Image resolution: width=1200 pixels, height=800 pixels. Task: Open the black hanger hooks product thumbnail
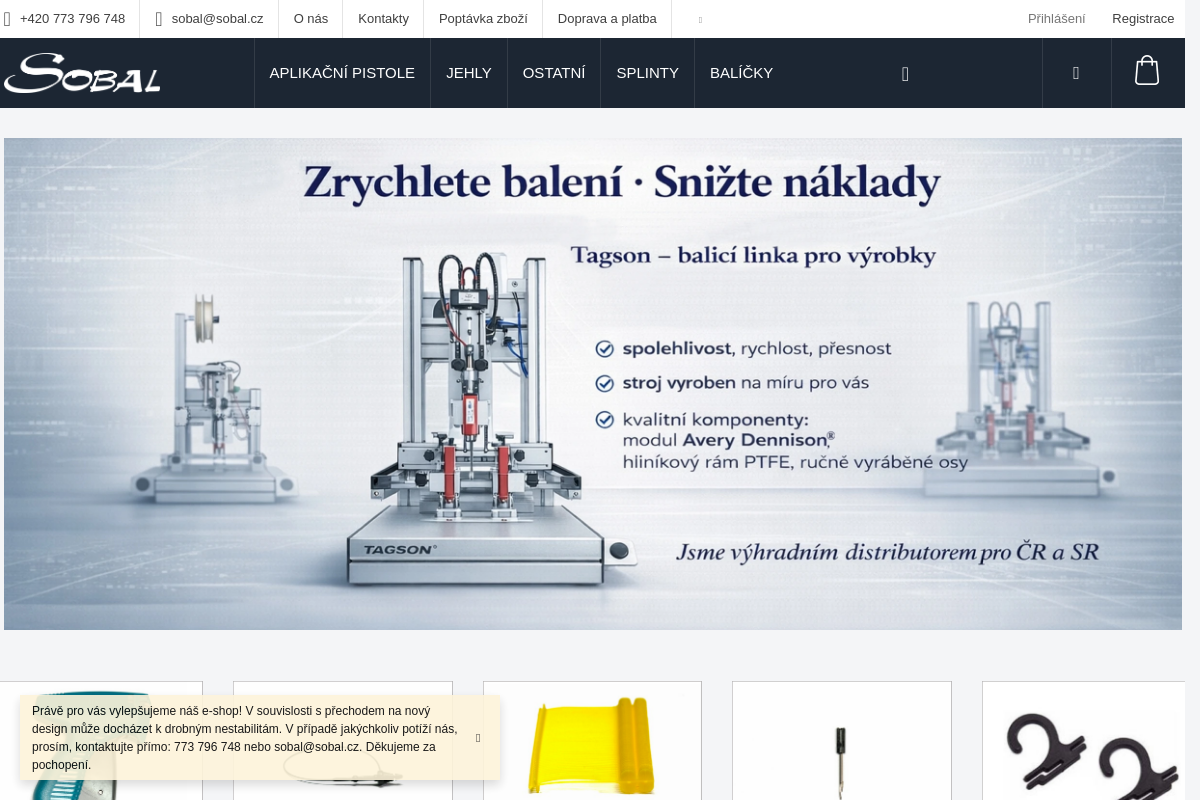(x=1083, y=741)
